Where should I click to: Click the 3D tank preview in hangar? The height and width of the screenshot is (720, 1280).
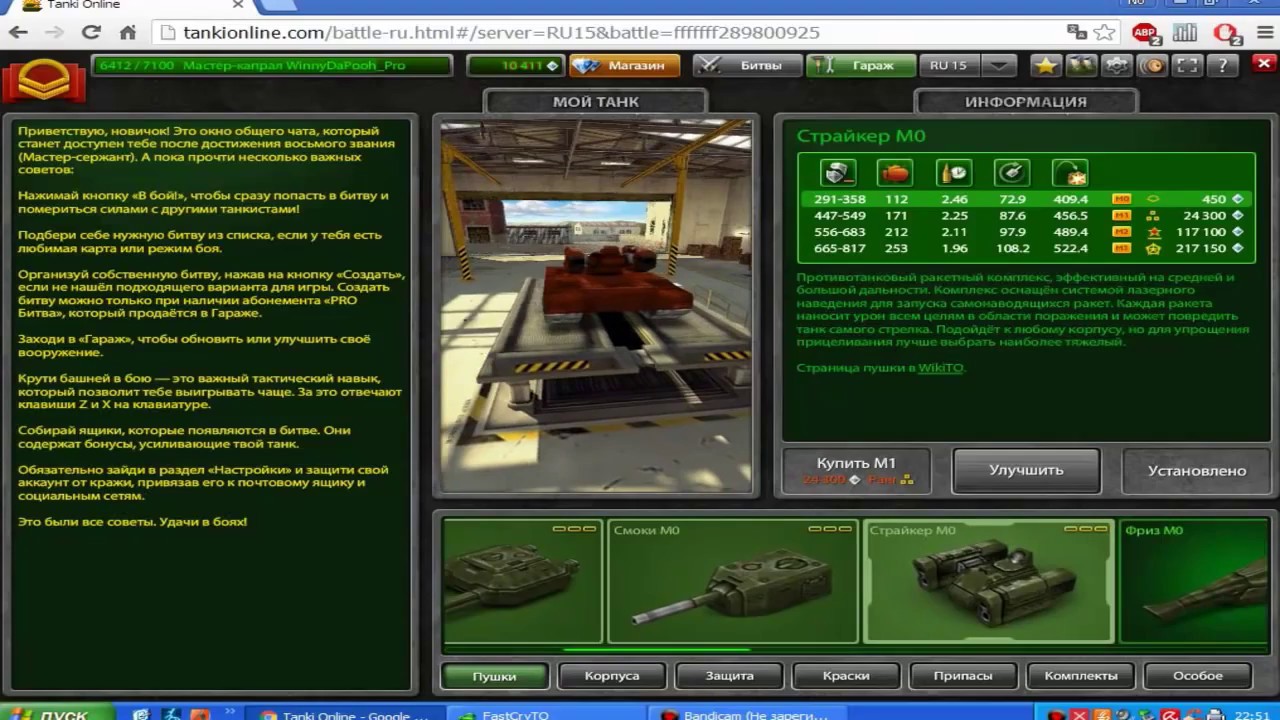click(596, 307)
